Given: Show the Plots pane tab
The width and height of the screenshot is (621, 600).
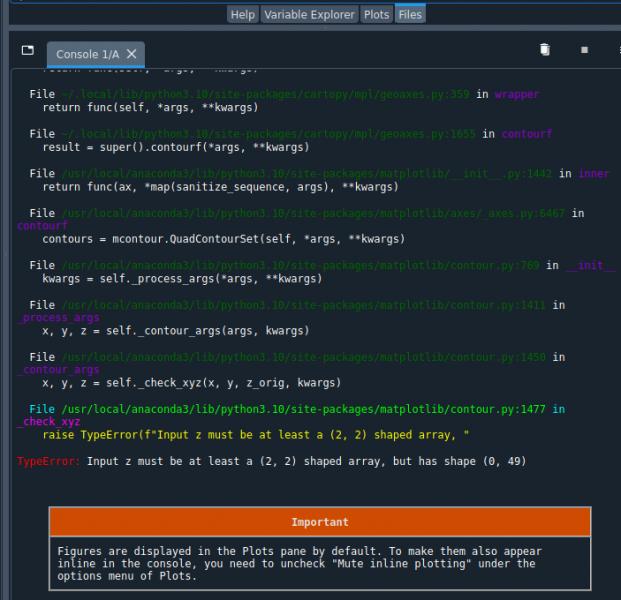Looking at the screenshot, I should (376, 14).
